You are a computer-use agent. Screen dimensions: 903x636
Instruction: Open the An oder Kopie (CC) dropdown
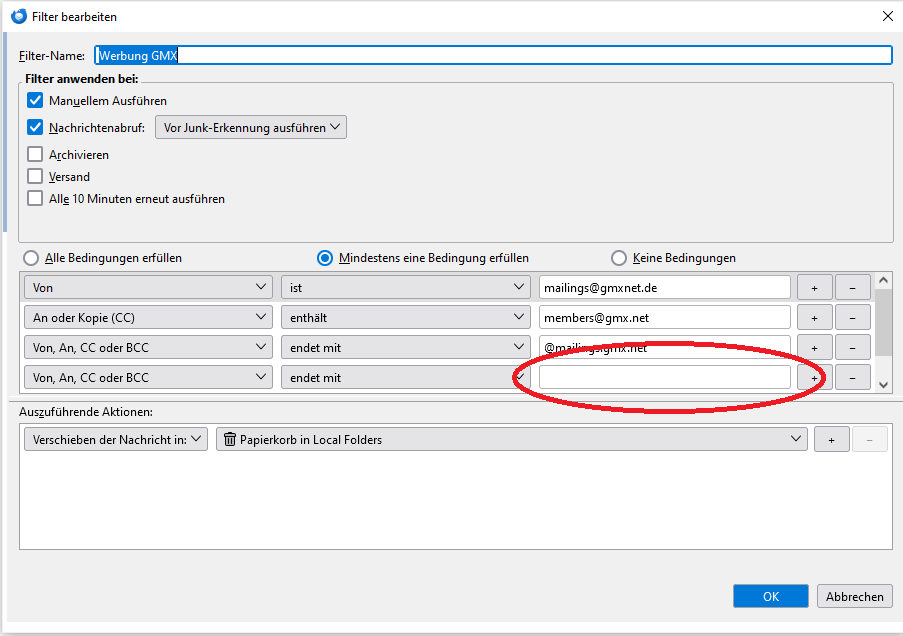pyautogui.click(x=148, y=317)
